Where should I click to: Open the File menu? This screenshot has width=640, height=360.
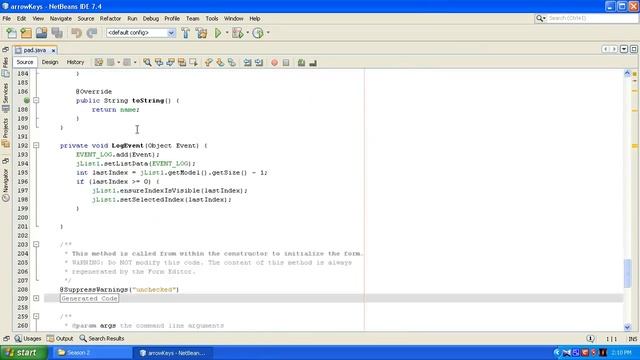[7, 19]
